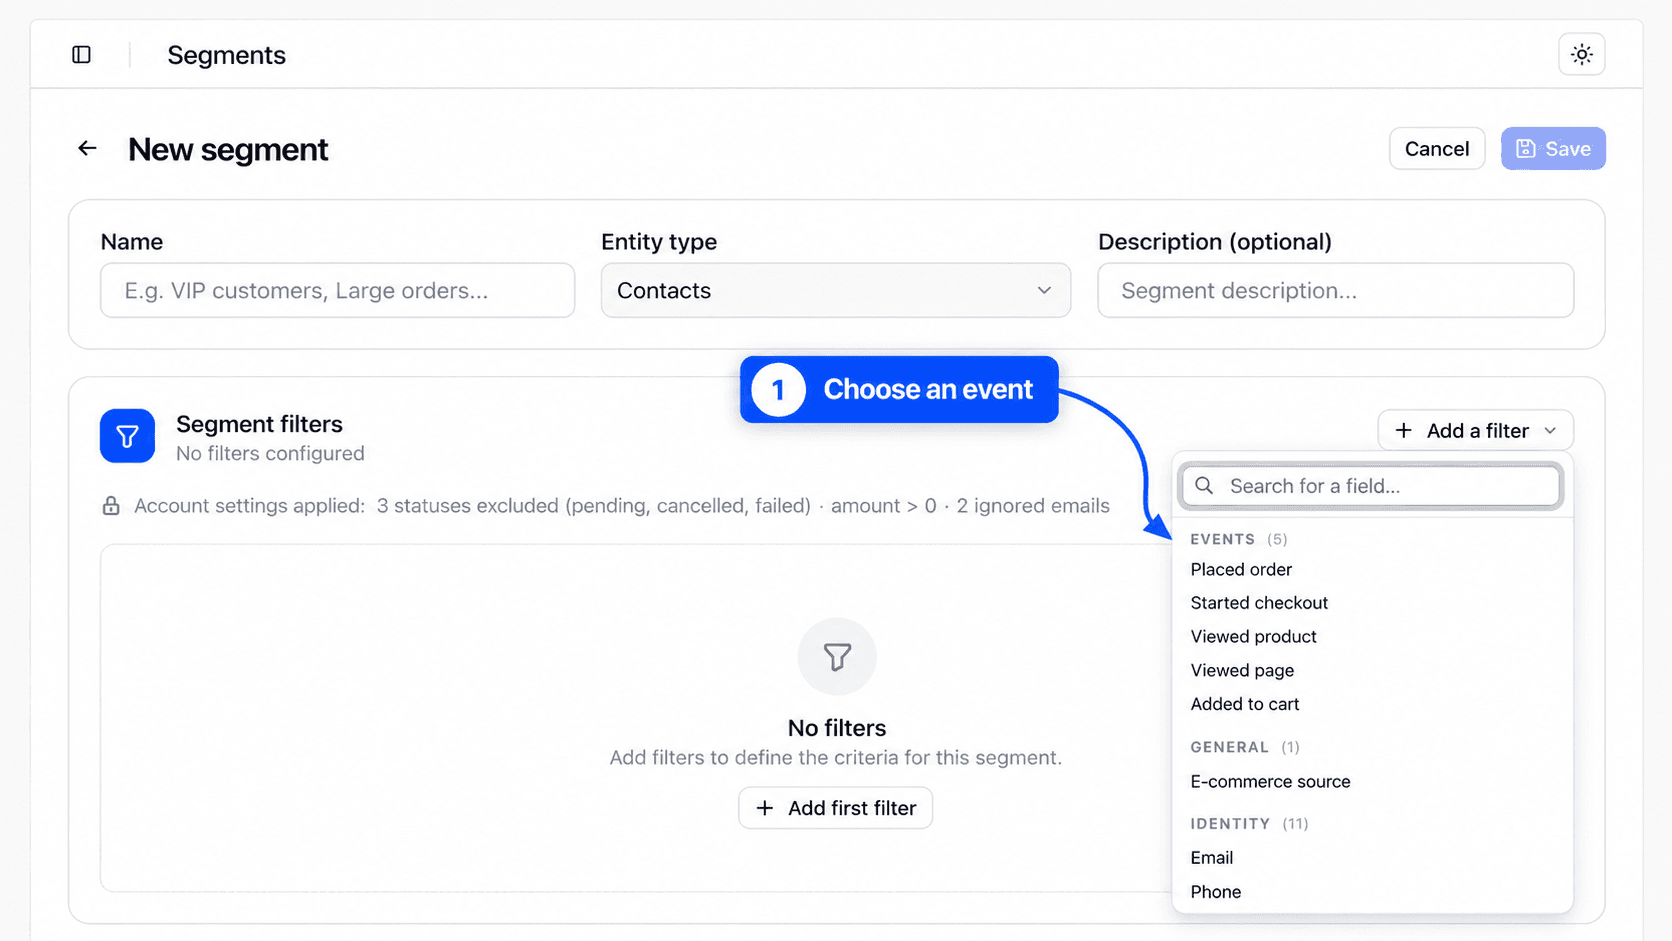
Task: Click the blue Segment filters funnel icon
Action: pos(127,436)
